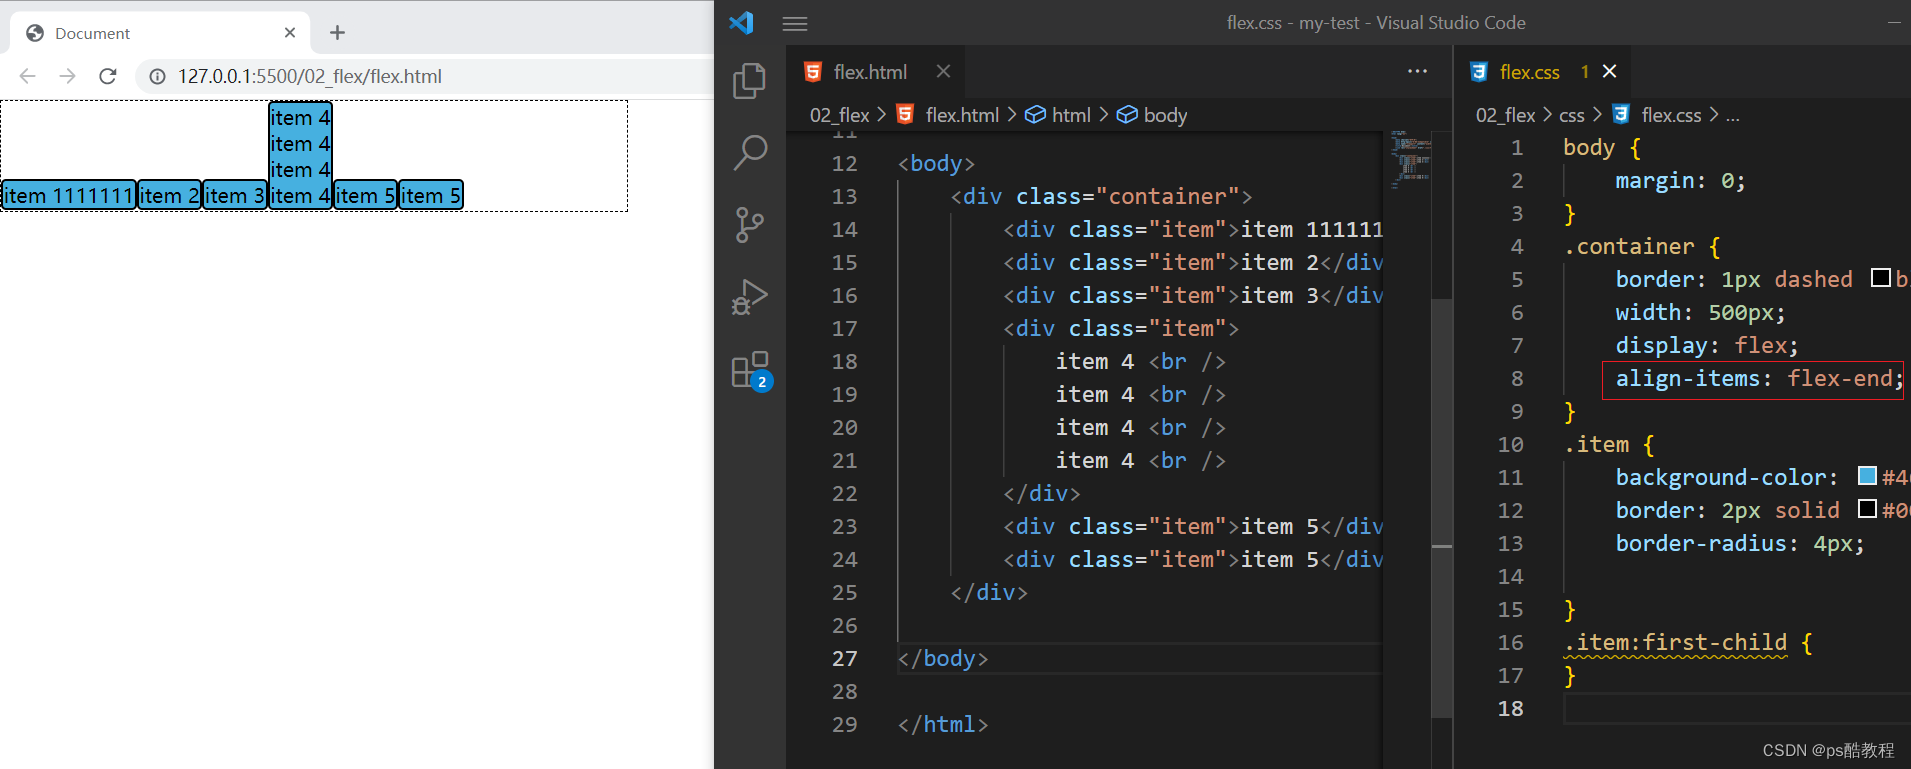Screen dimensions: 1911x769
Task: Click css folder in the breadcrumb
Action: click(1572, 115)
